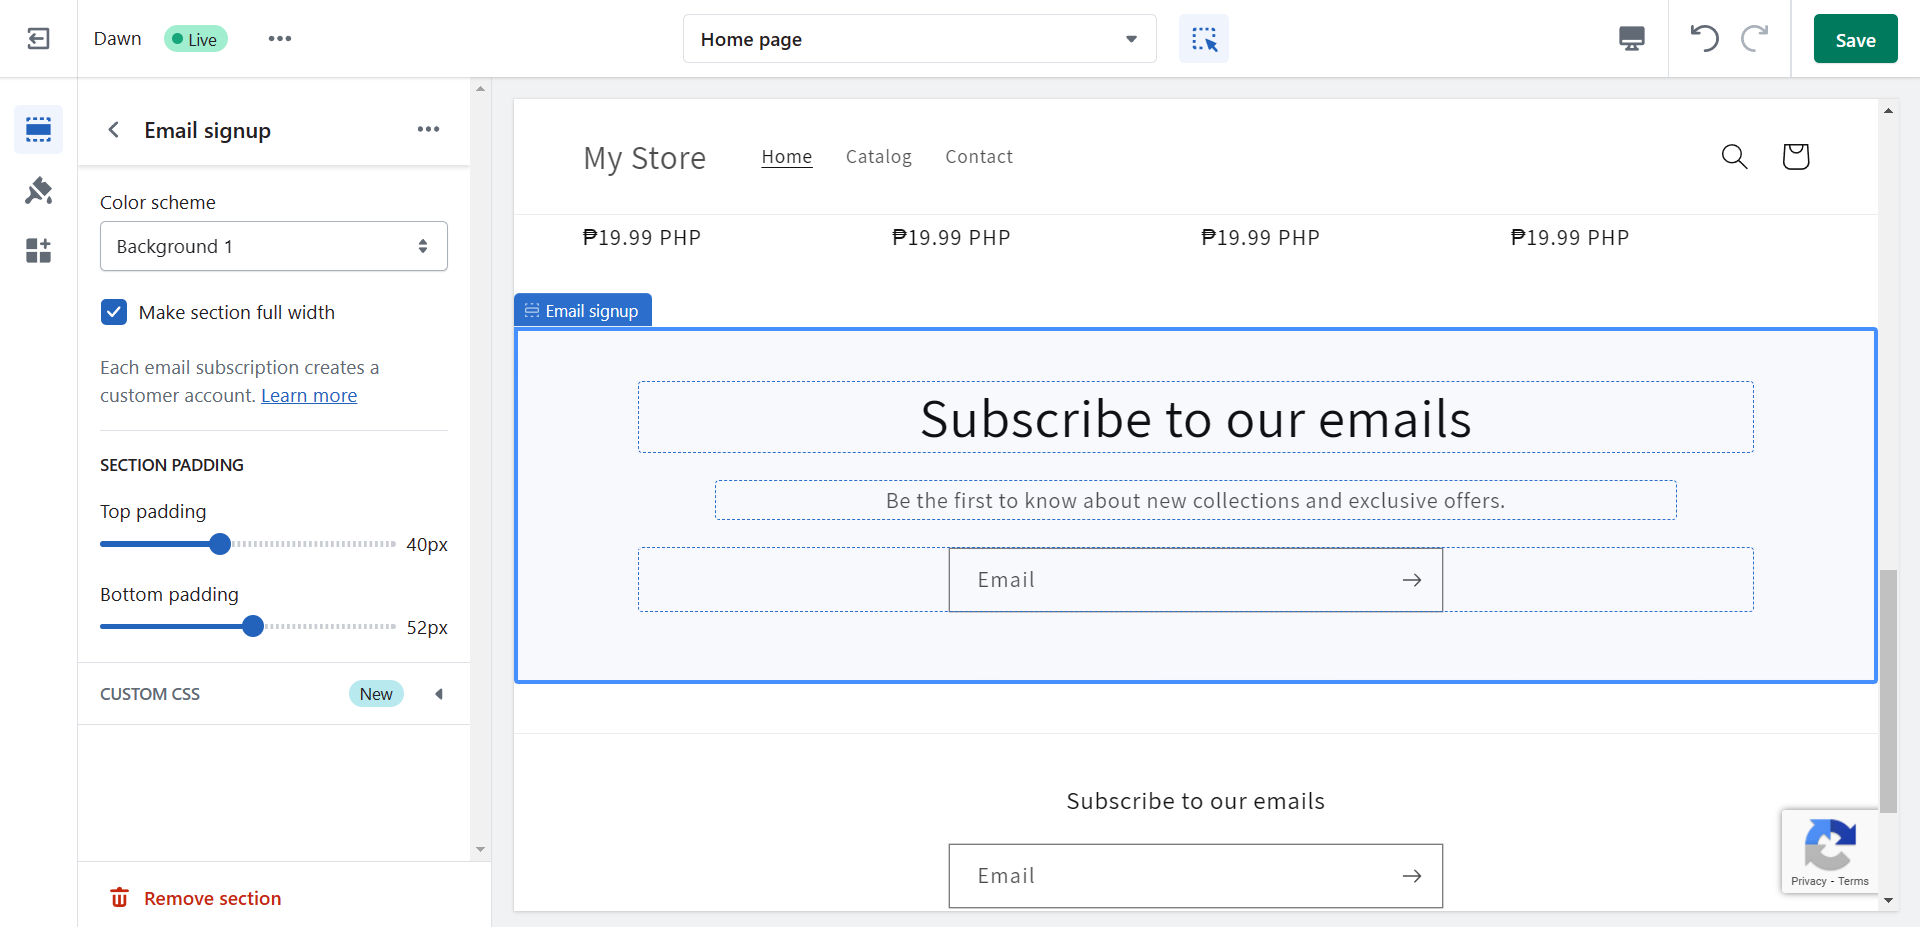Click the reCAPTCHA badge logo
The height and width of the screenshot is (927, 1920).
(x=1830, y=845)
